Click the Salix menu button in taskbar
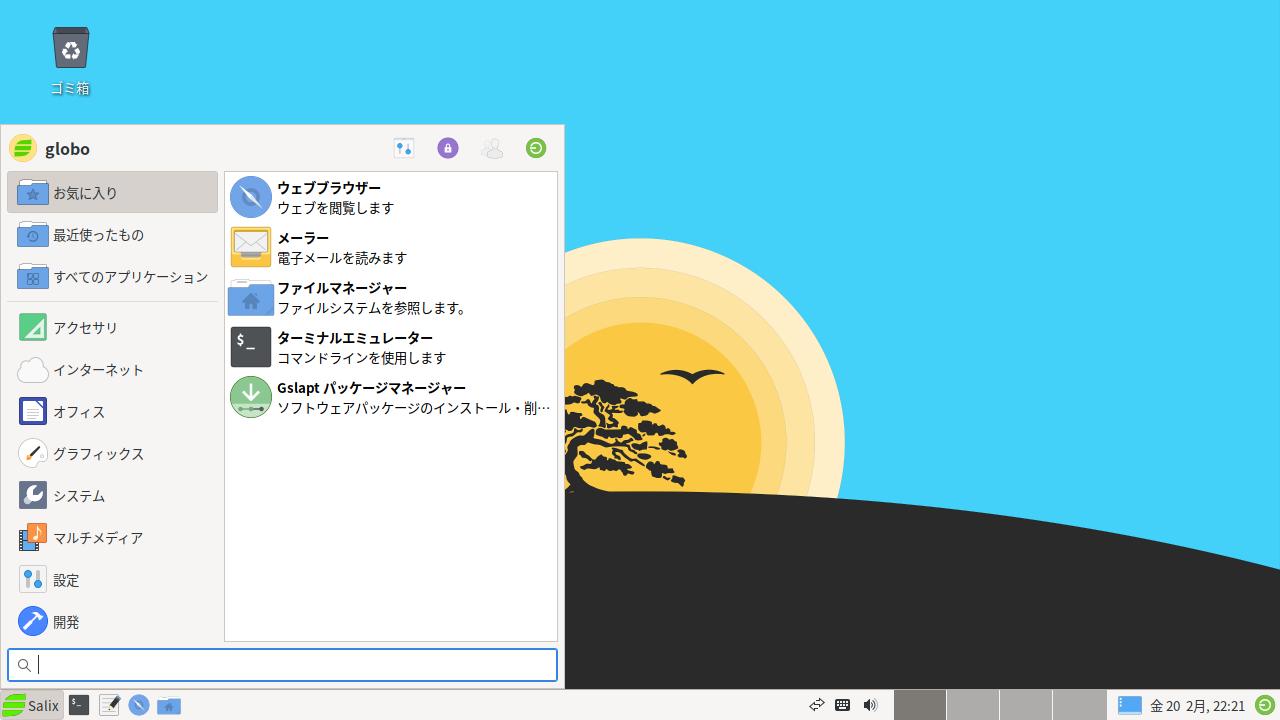This screenshot has width=1280, height=720. (32, 705)
